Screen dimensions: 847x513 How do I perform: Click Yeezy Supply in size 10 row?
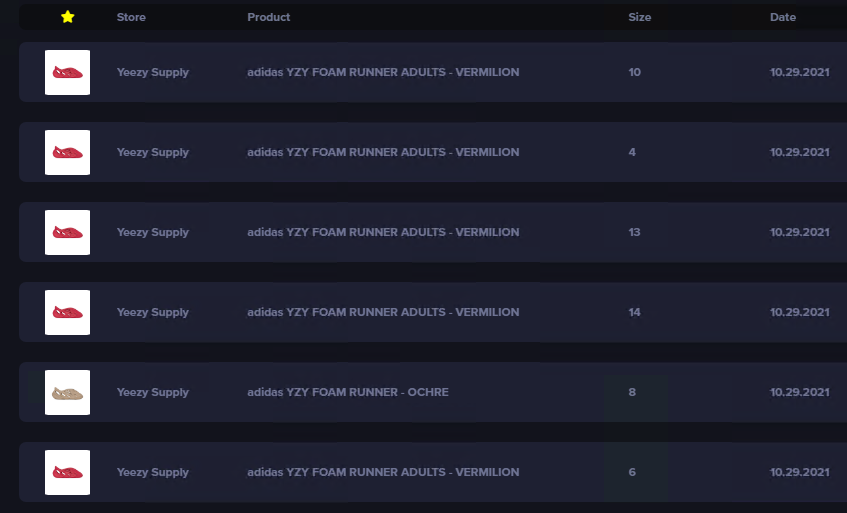(x=153, y=72)
